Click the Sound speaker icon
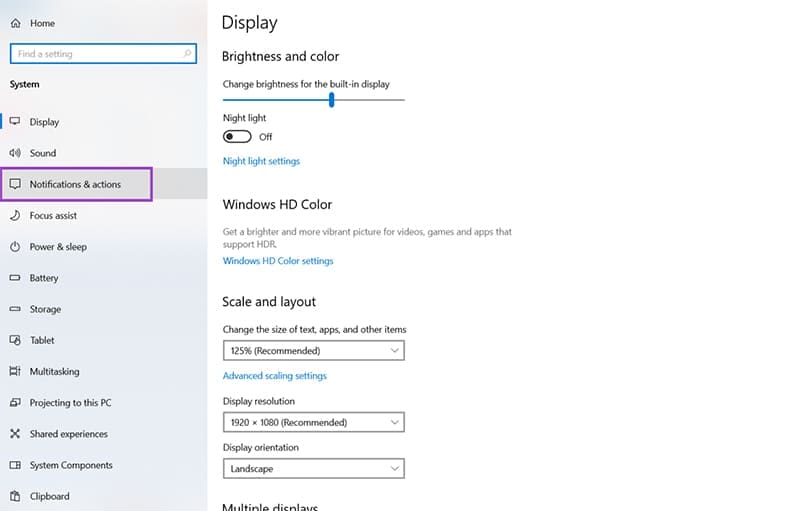The width and height of the screenshot is (800, 511). (15, 153)
